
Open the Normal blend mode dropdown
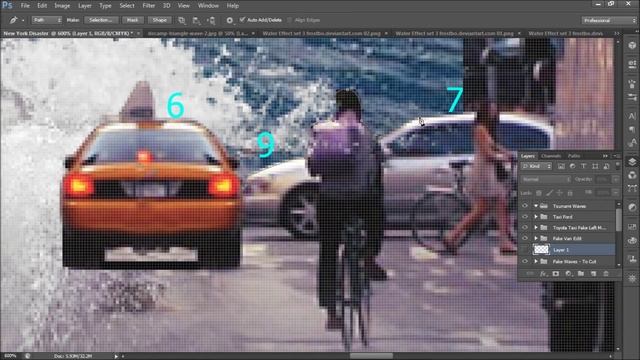click(546, 180)
